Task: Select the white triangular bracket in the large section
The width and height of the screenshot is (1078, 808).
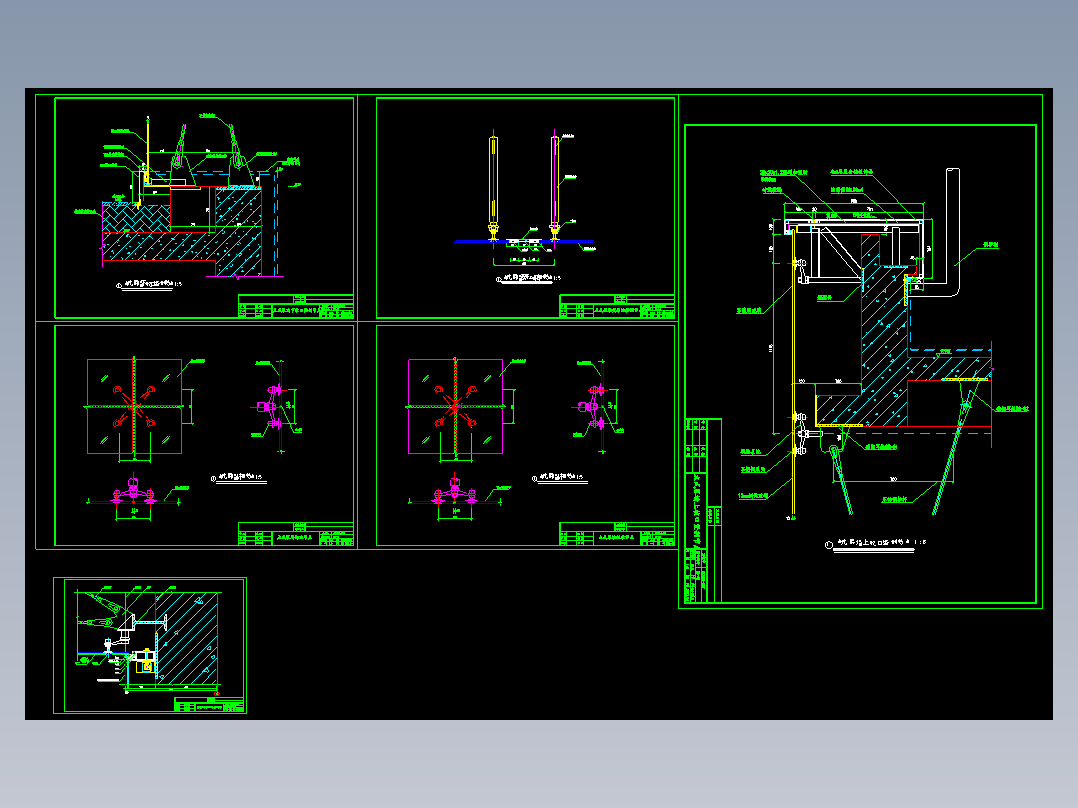Action: [837, 253]
